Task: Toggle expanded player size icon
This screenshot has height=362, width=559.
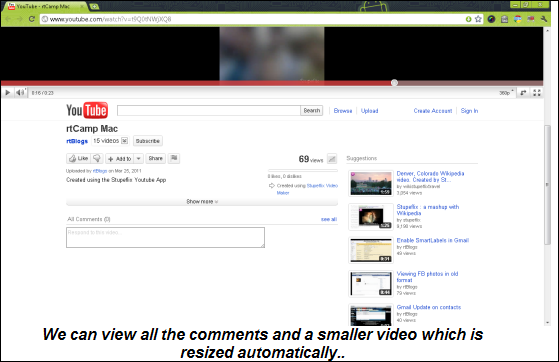Action: 523,93
